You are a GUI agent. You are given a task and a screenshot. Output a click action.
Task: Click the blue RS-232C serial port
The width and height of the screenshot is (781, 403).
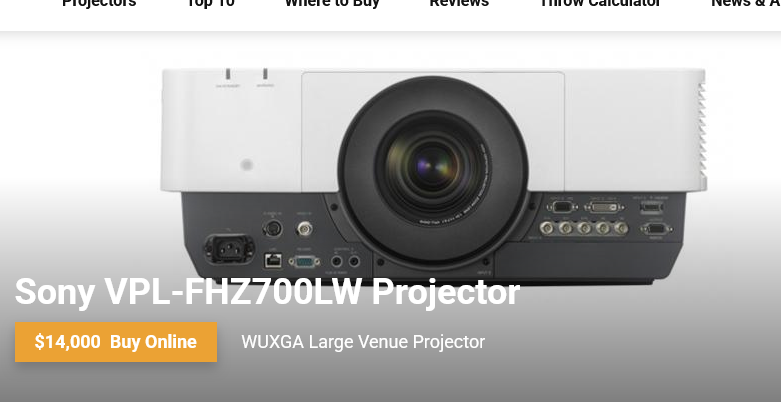point(304,261)
